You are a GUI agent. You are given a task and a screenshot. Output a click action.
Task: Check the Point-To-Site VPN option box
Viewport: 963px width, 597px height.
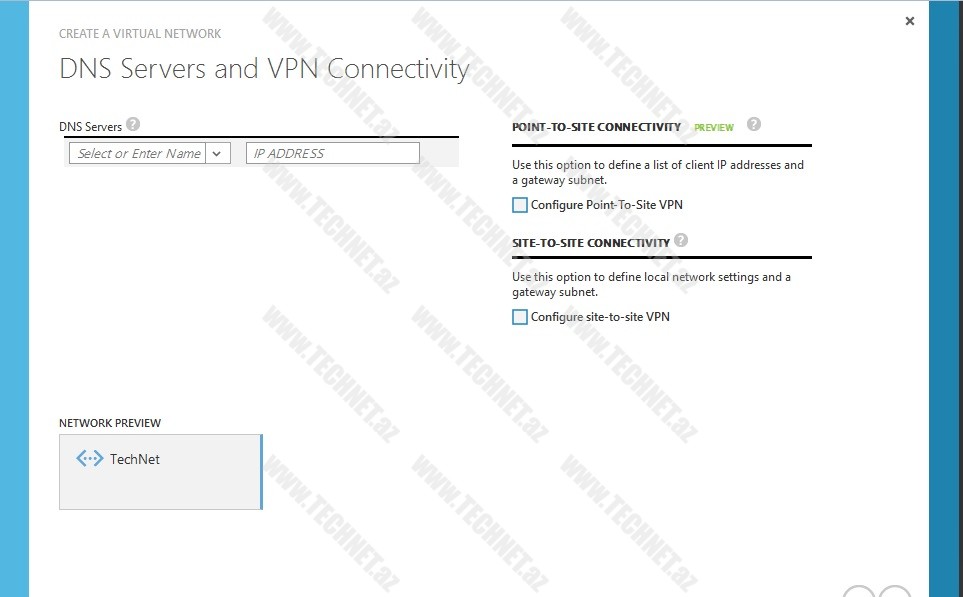point(519,204)
